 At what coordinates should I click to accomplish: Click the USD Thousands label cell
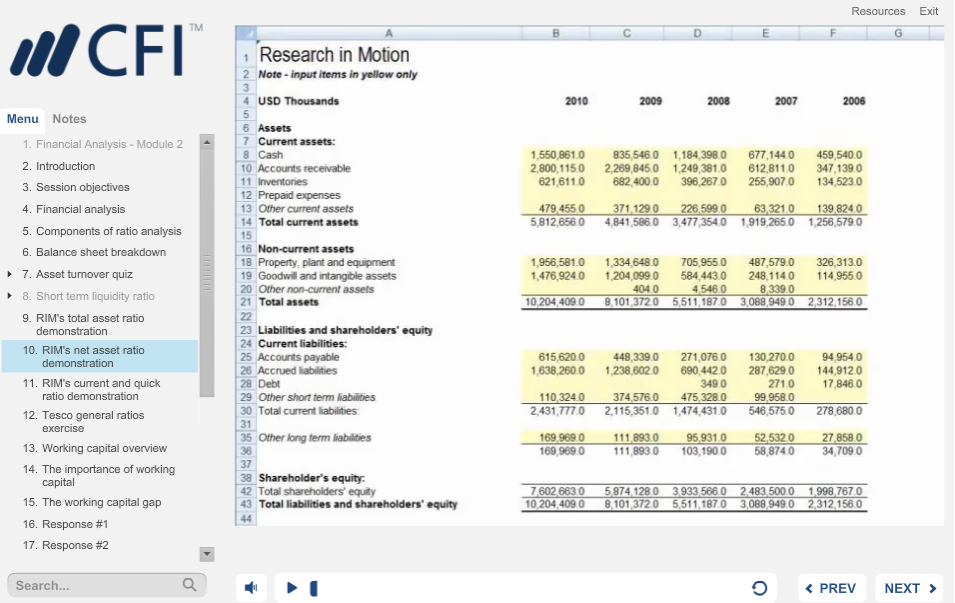(x=298, y=101)
